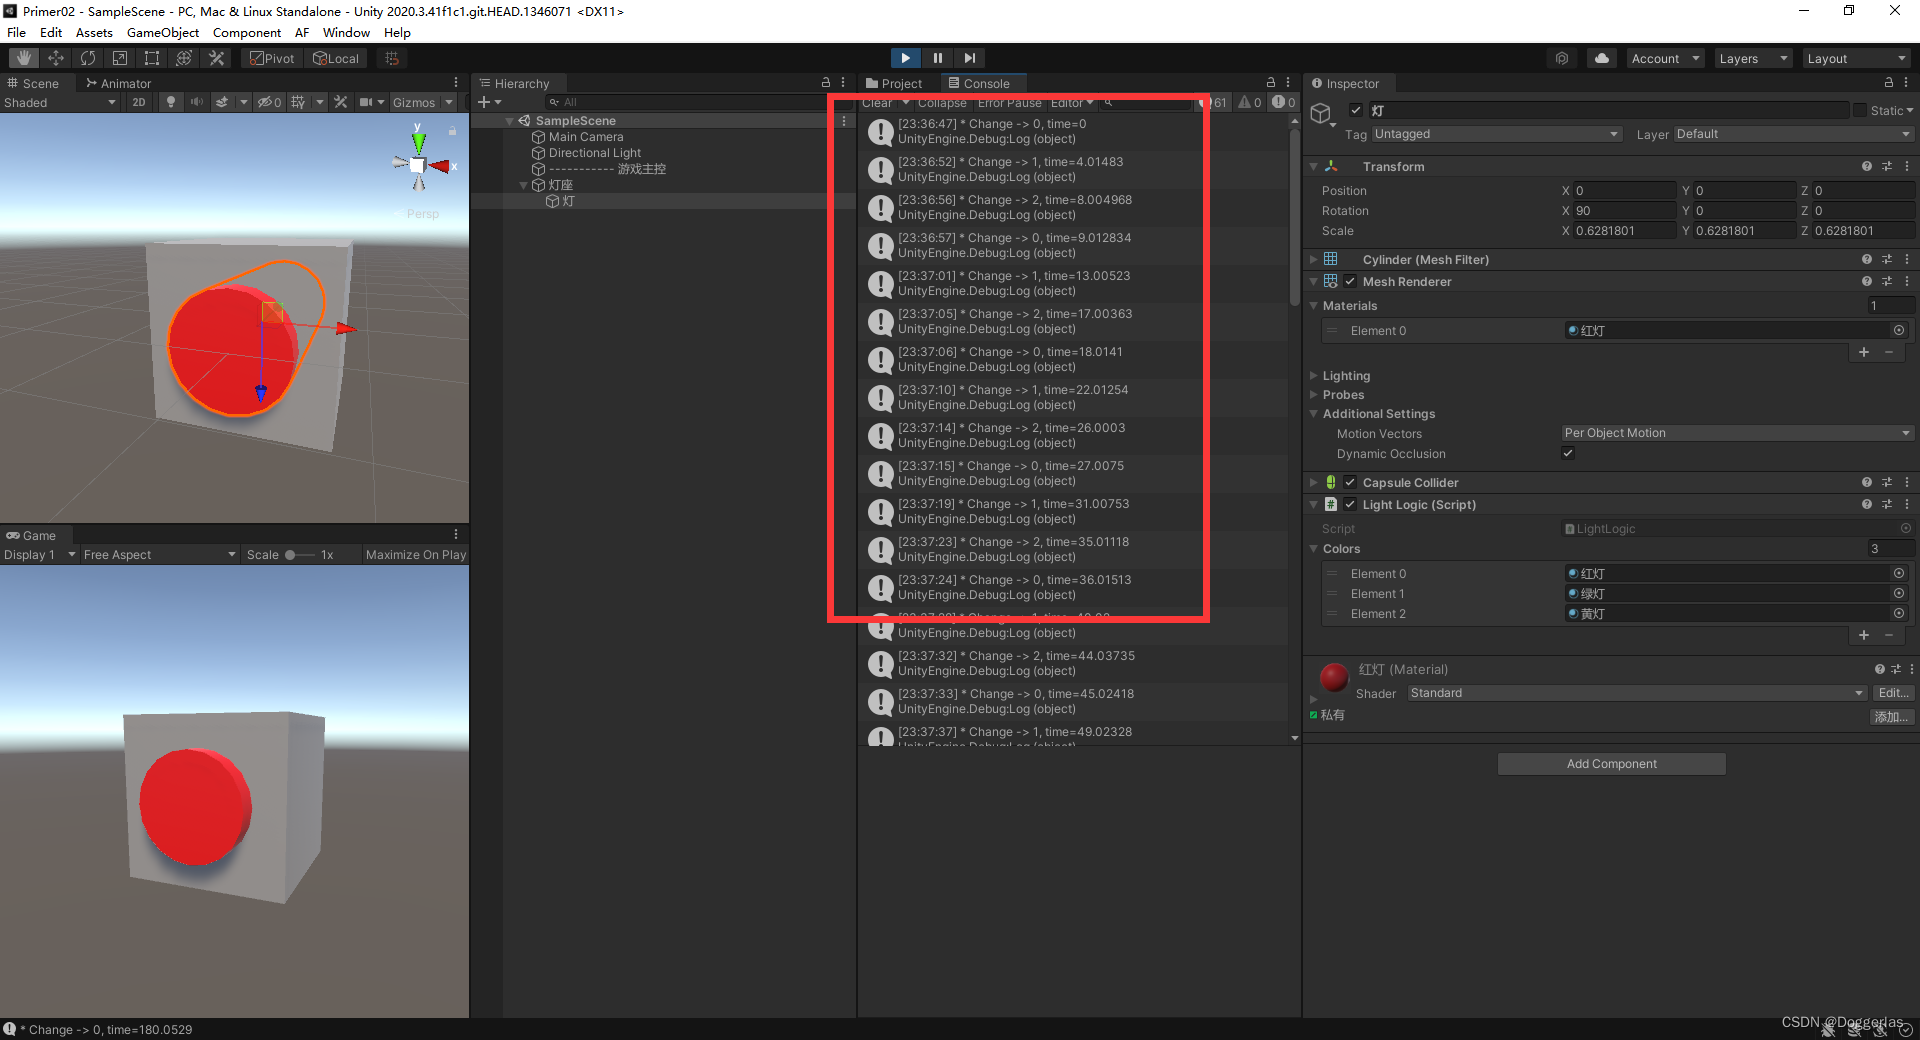Toggle the grid snapping icon
This screenshot has height=1040, width=1920.
coord(392,58)
